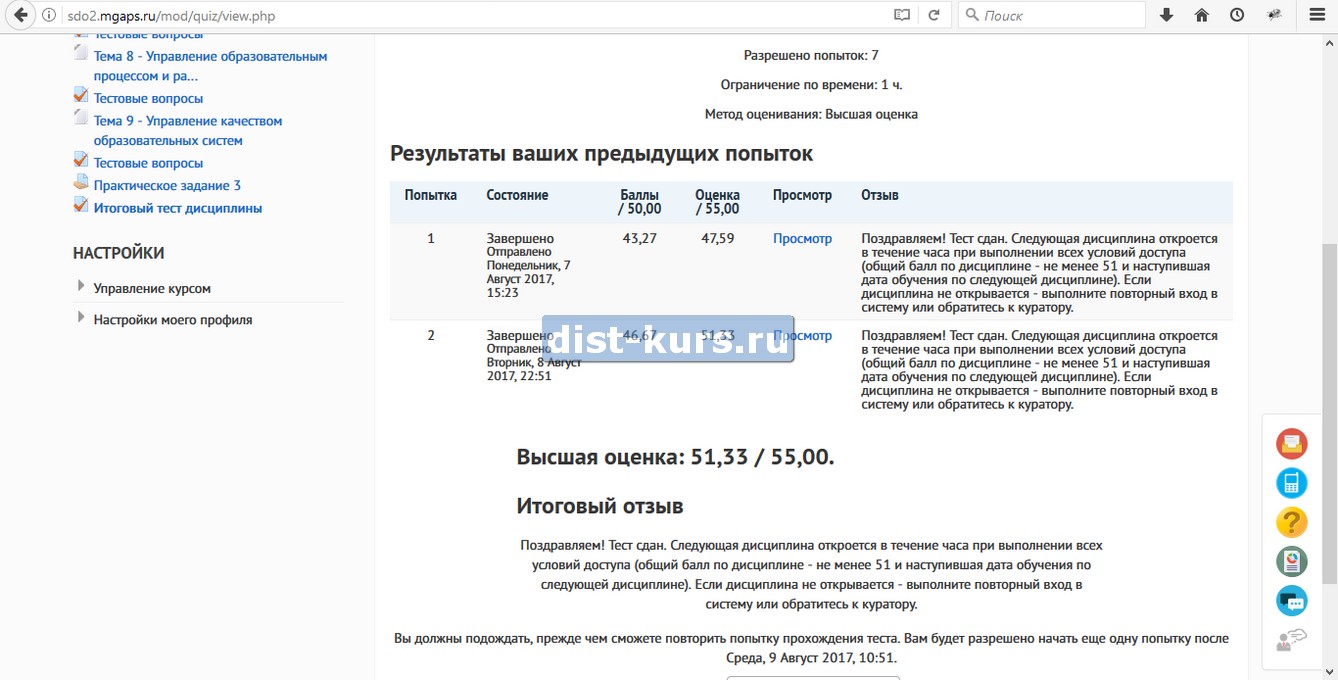The image size is (1338, 680).
Task: Click the Попытка column header
Action: (x=430, y=195)
